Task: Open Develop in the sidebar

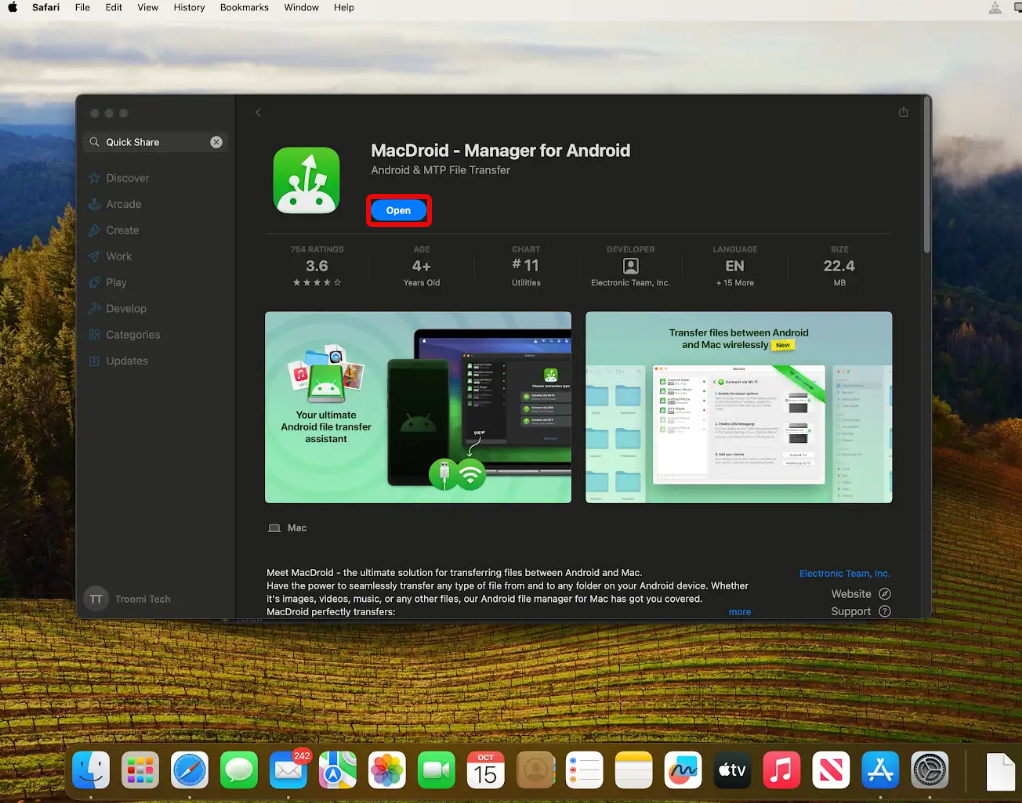Action: (126, 308)
